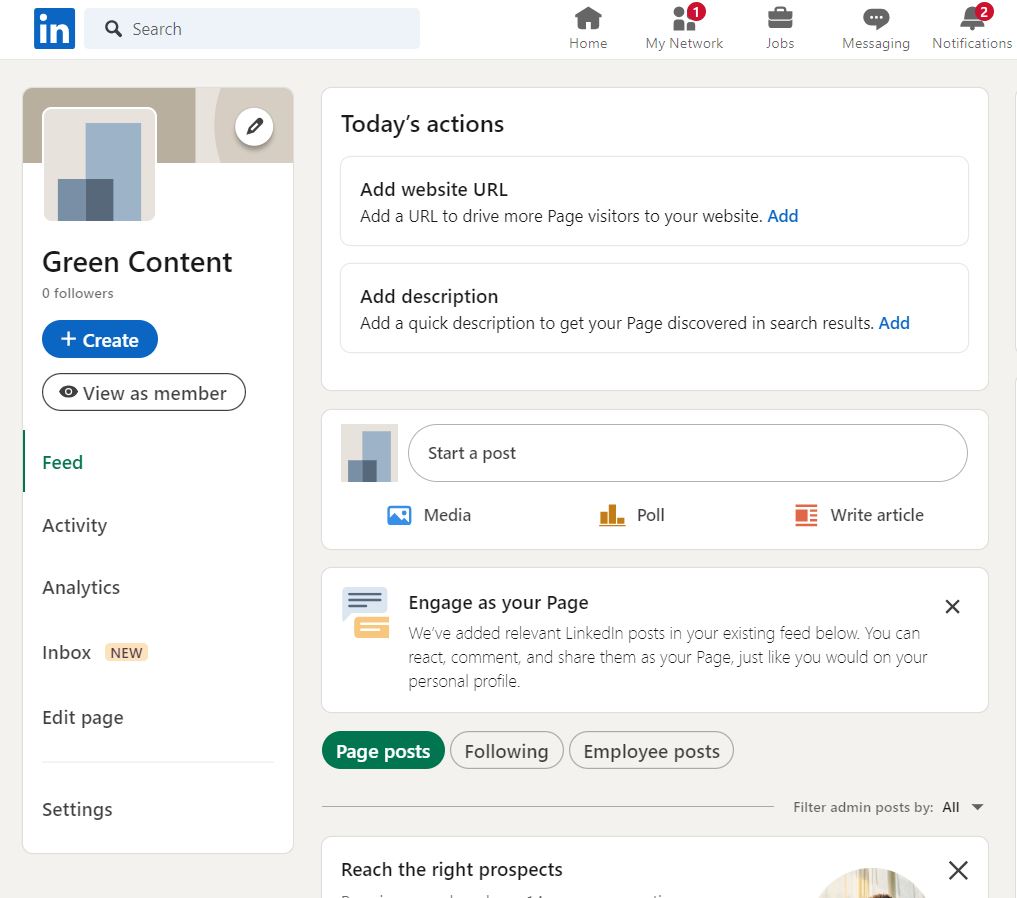Click the search magnifier icon
Screen dimensions: 1017x898
click(113, 29)
